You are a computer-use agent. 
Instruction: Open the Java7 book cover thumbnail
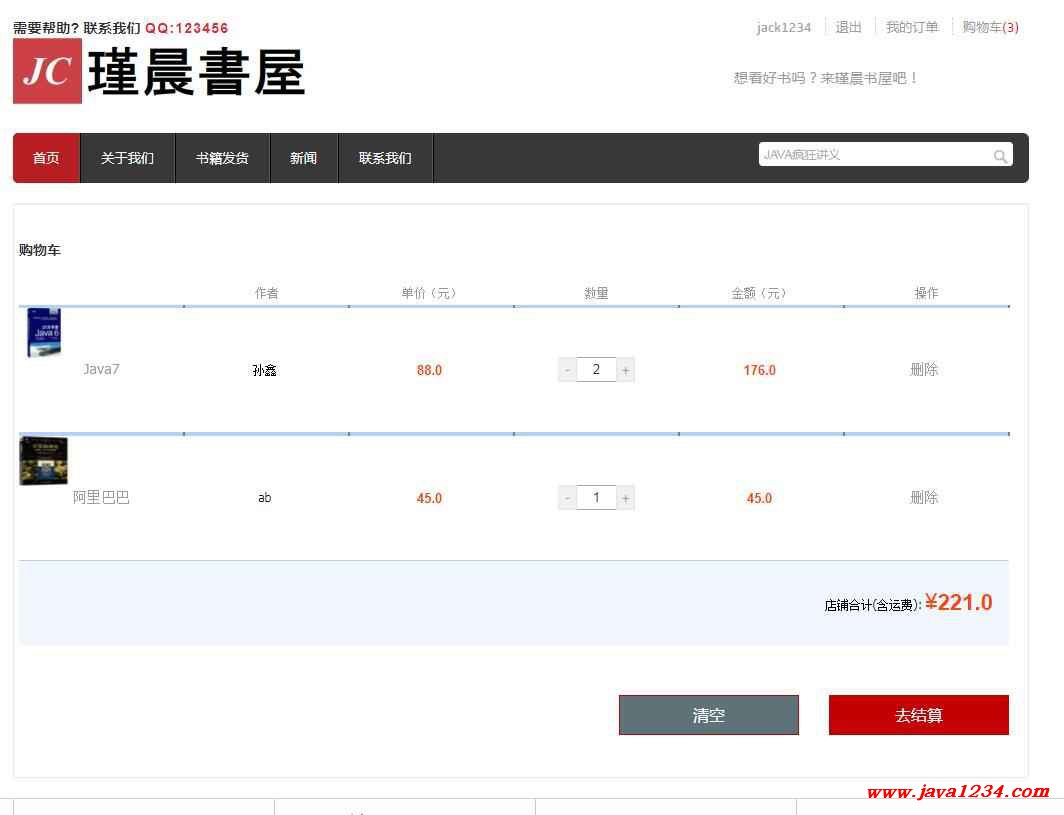click(x=43, y=333)
